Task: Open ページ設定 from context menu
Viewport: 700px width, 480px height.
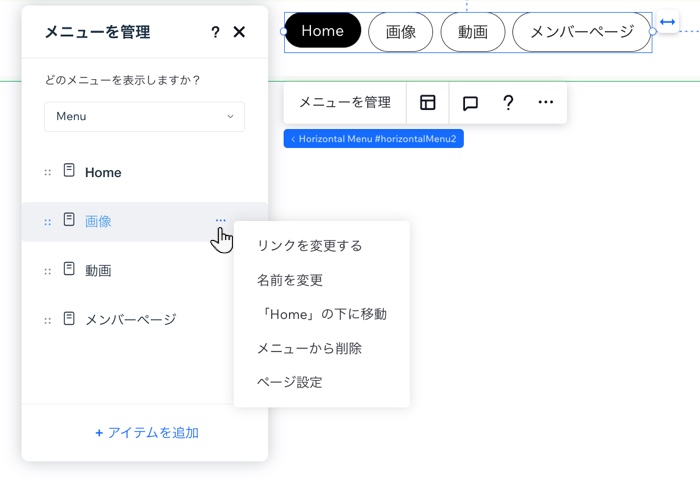Action: [x=290, y=382]
